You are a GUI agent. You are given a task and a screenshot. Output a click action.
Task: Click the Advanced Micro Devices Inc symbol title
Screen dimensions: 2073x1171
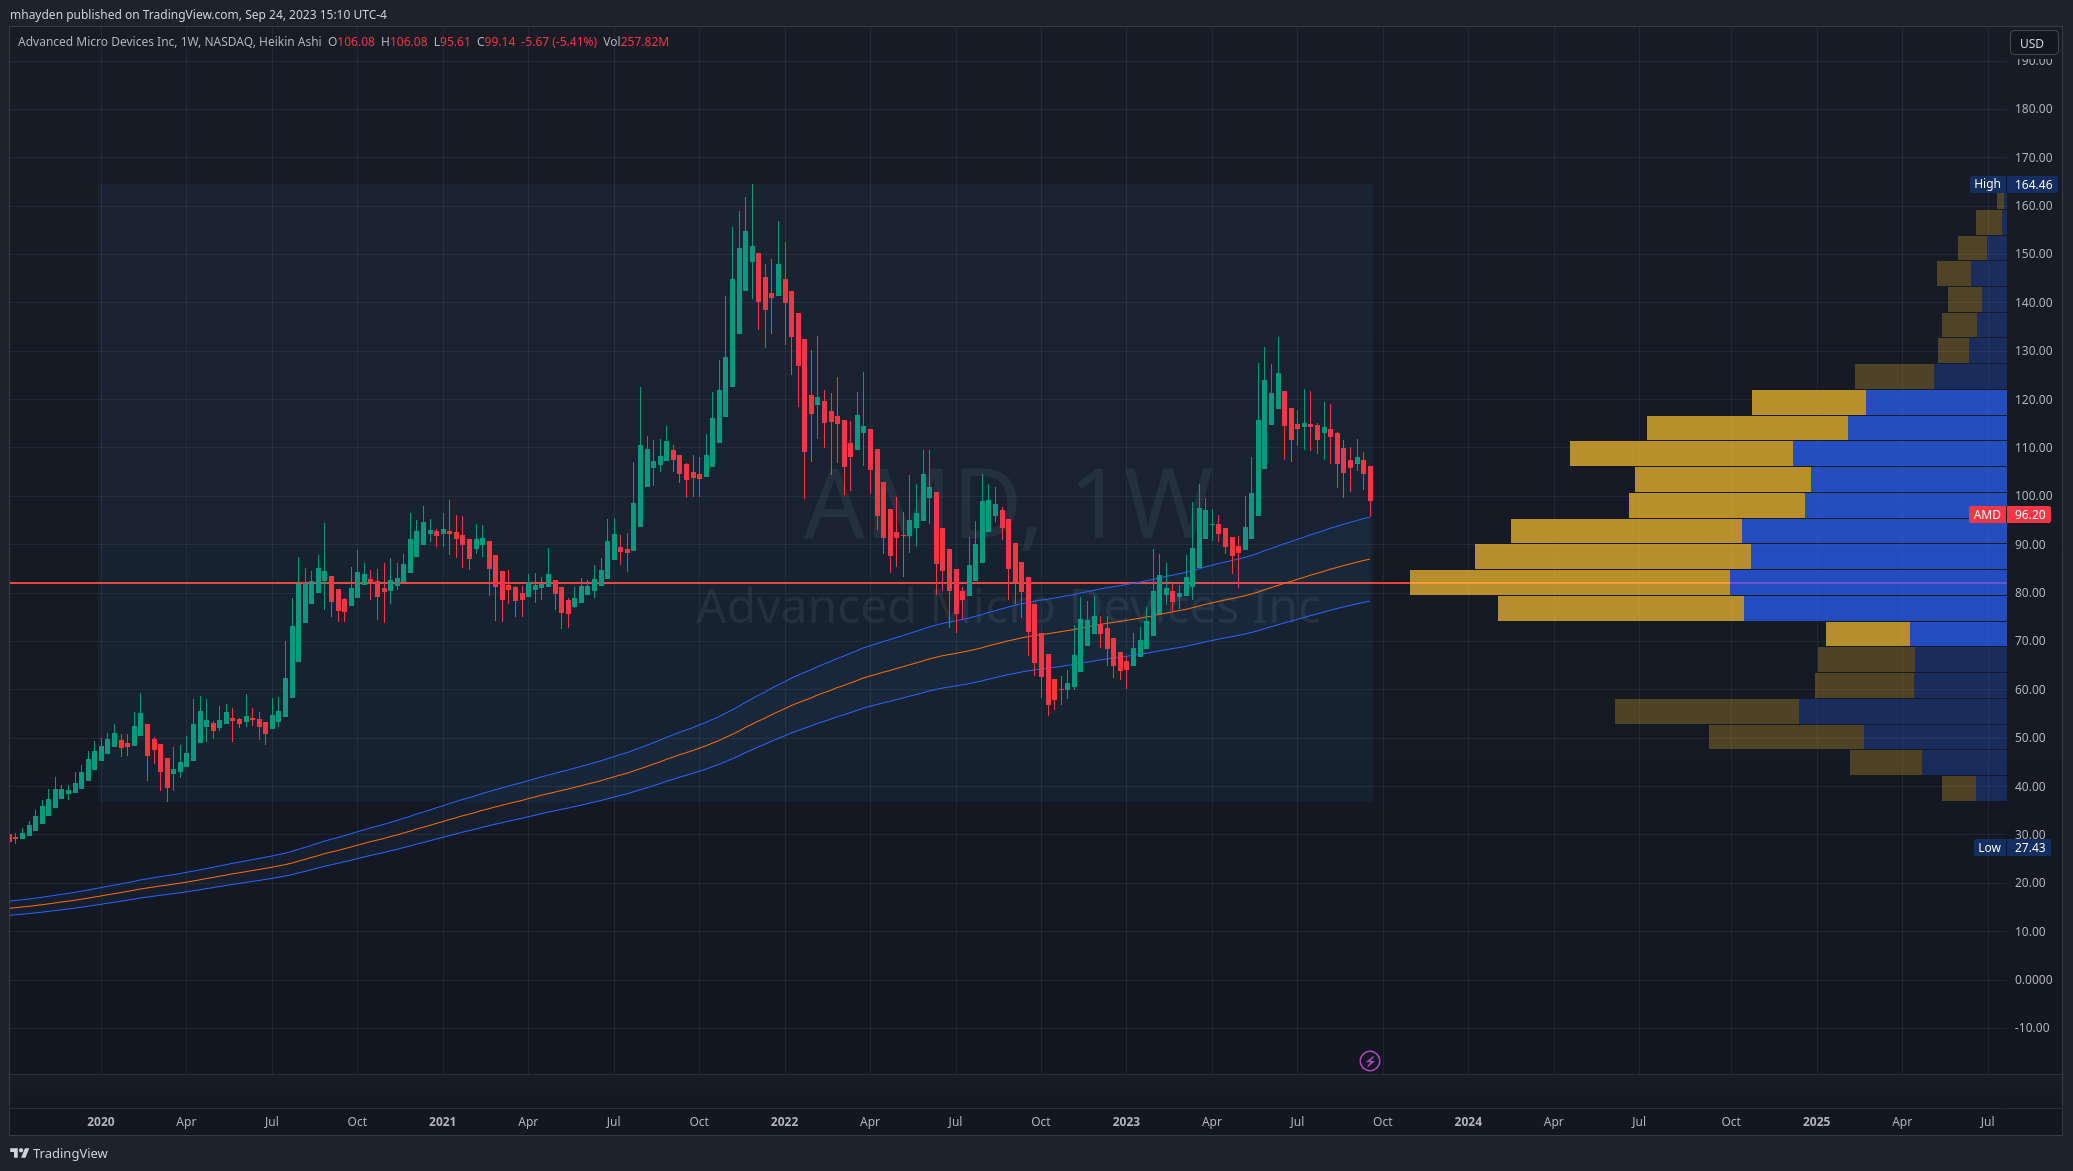pos(96,42)
